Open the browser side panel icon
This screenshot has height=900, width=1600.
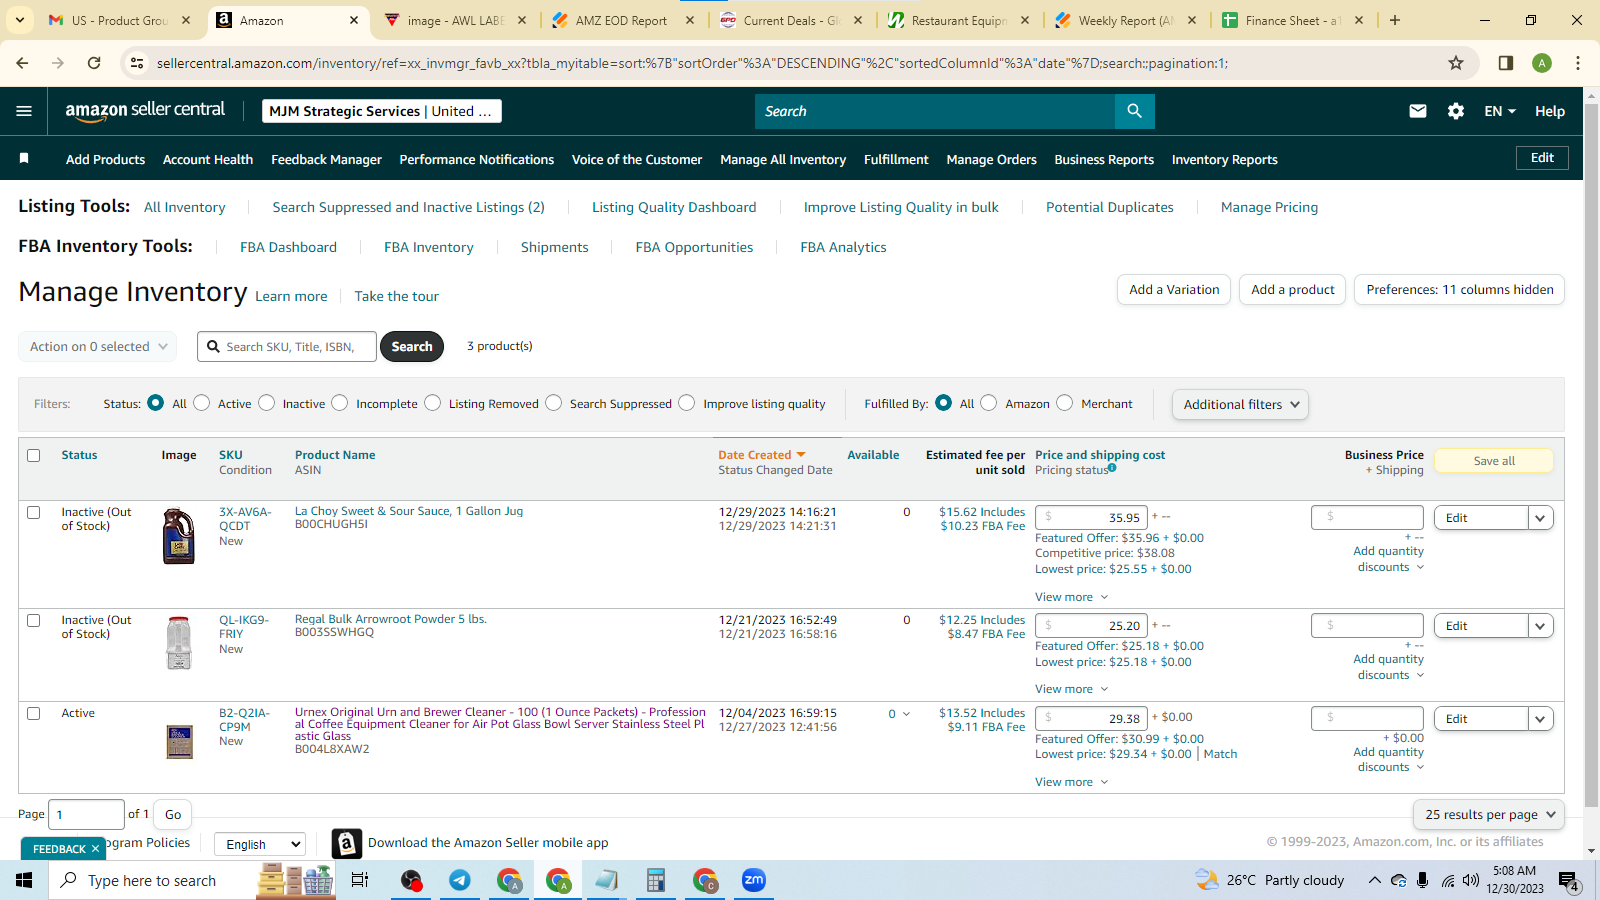point(1506,63)
